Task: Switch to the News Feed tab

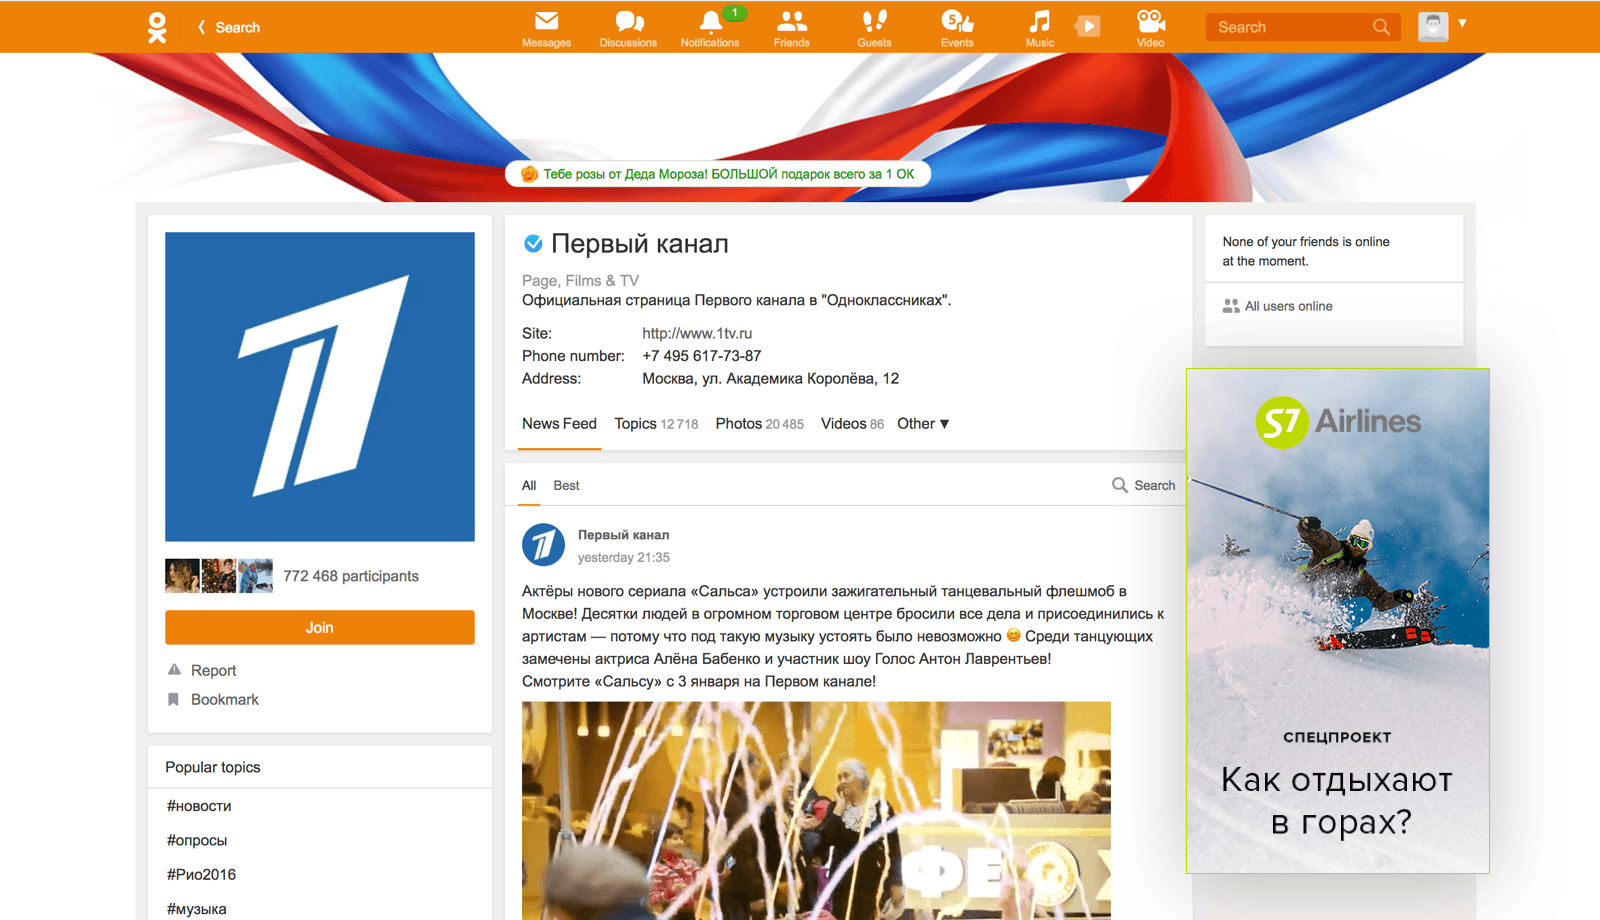Action: pos(559,424)
